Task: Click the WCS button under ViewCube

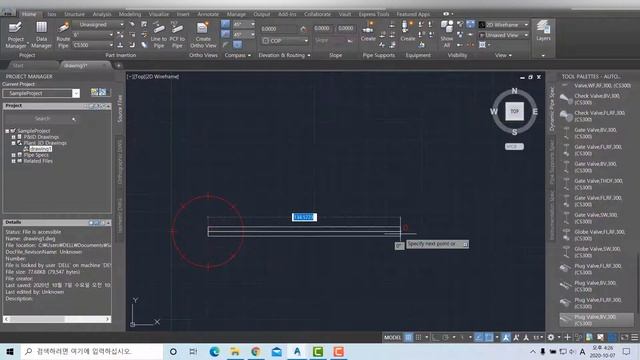Action: (514, 147)
